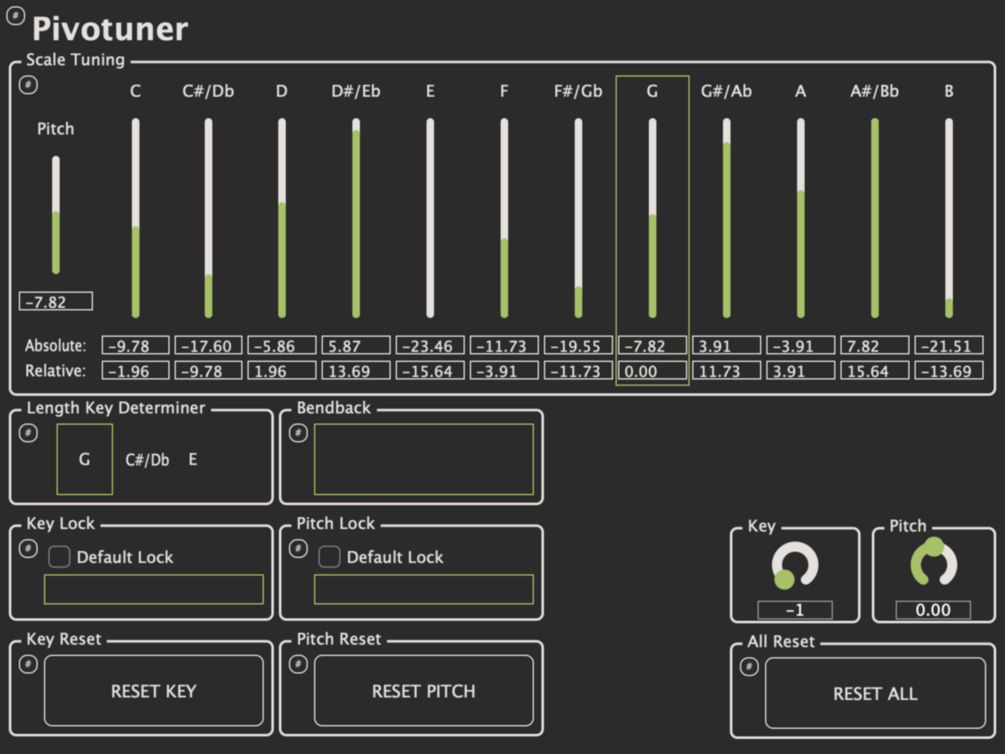Image resolution: width=1005 pixels, height=754 pixels.
Task: Select the G key in Length Key Determiner
Action: (x=85, y=459)
